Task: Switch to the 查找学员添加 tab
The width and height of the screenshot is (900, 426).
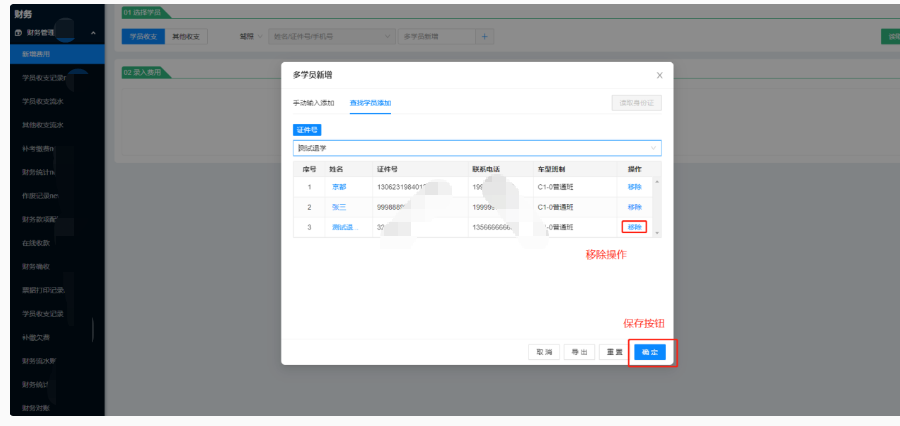Action: coord(370,103)
